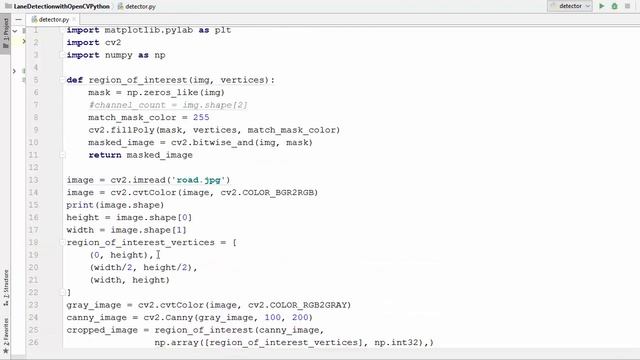Click 'height = image.shape[0]' on line 16
The height and width of the screenshot is (360, 640).
[x=129, y=218]
